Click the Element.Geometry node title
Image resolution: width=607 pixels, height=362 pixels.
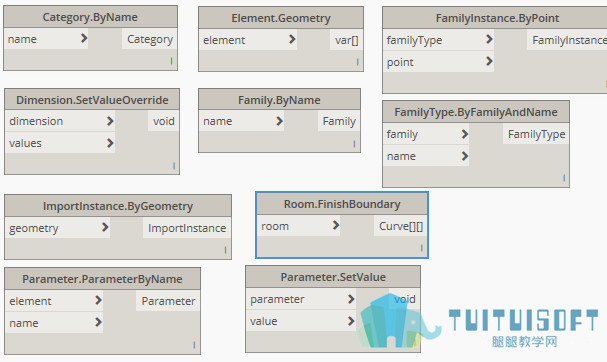pos(281,18)
